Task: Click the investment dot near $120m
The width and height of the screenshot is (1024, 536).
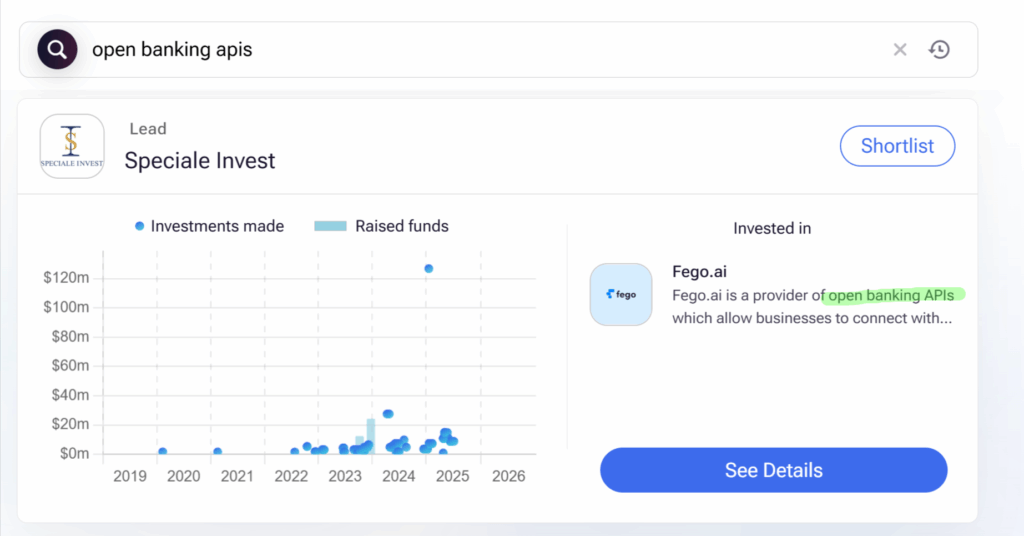Action: pos(428,268)
